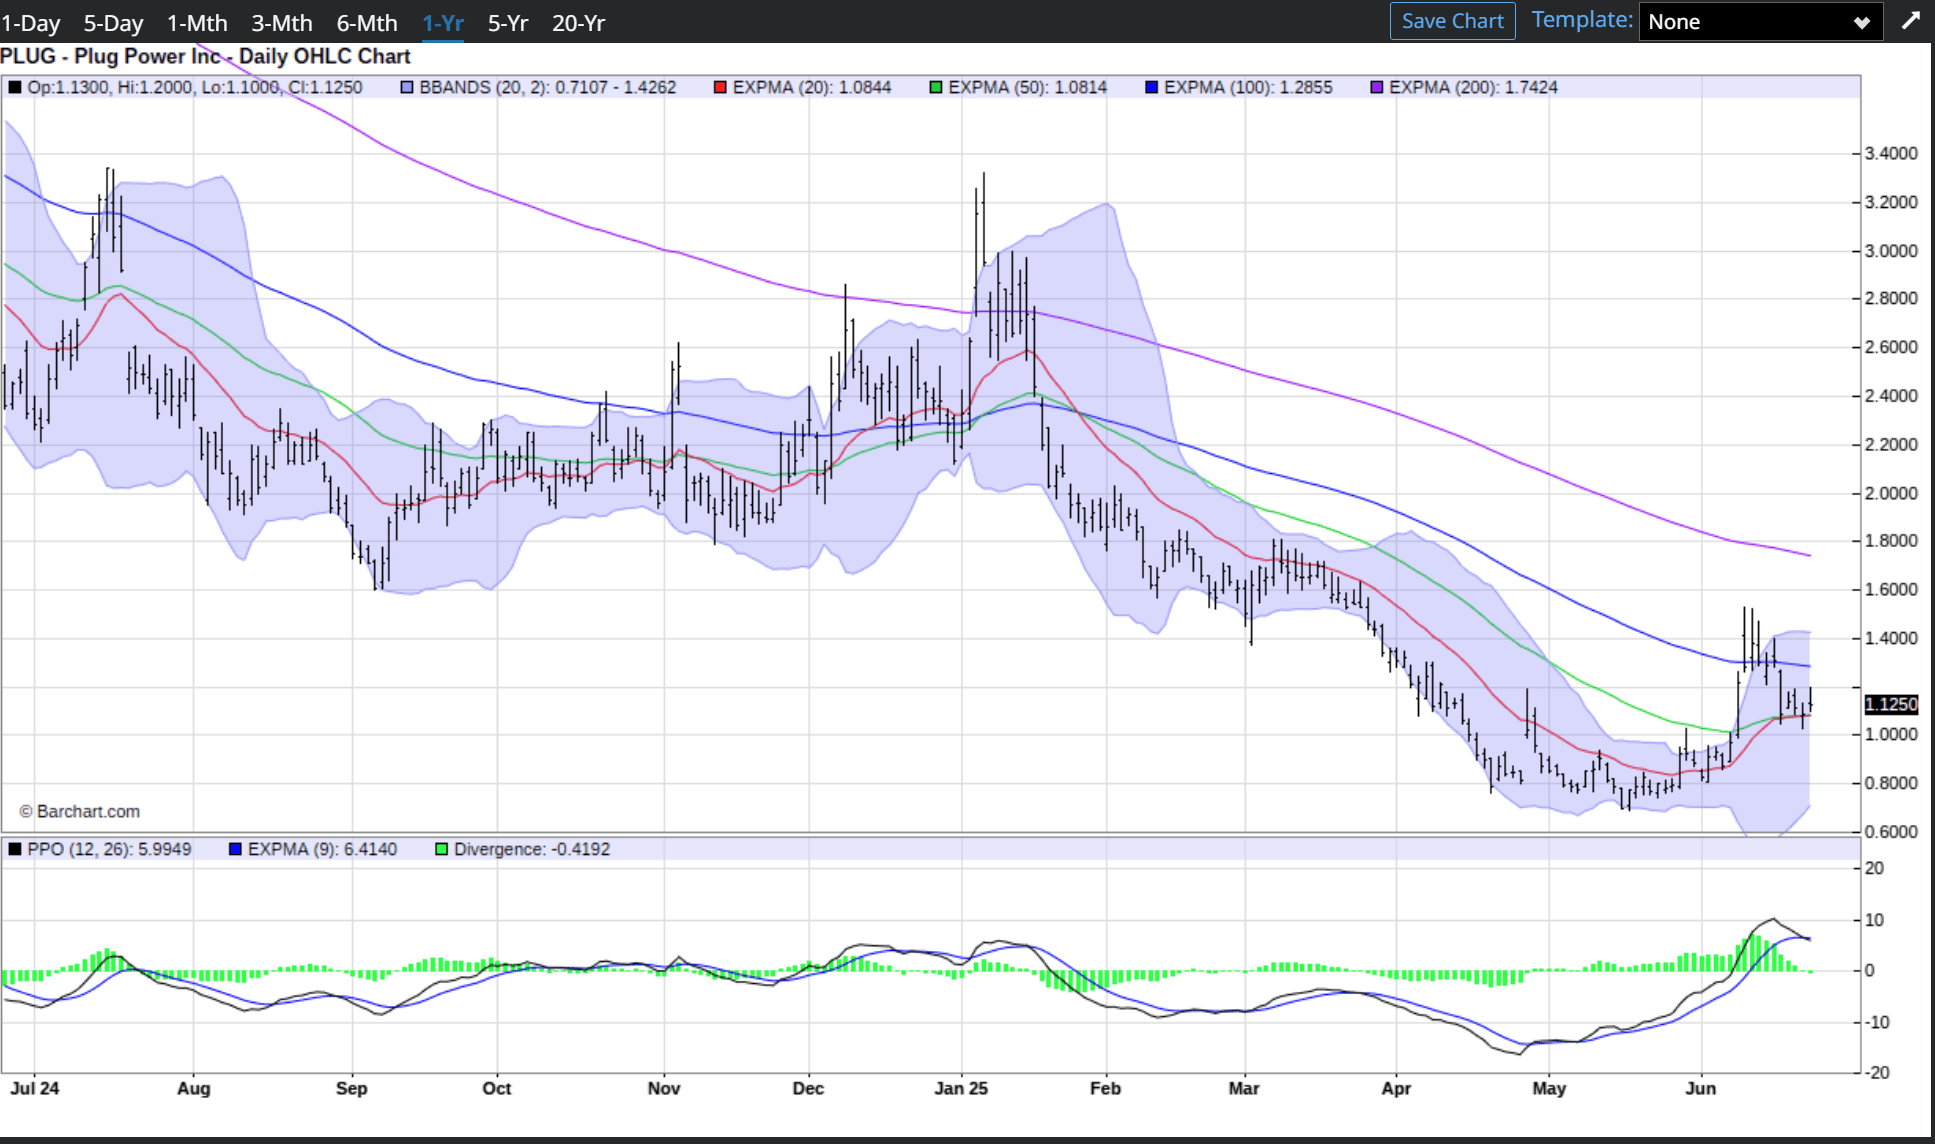This screenshot has width=1935, height=1144.
Task: Click the blue EXPMA (100) legend swatch
Action: click(1152, 88)
